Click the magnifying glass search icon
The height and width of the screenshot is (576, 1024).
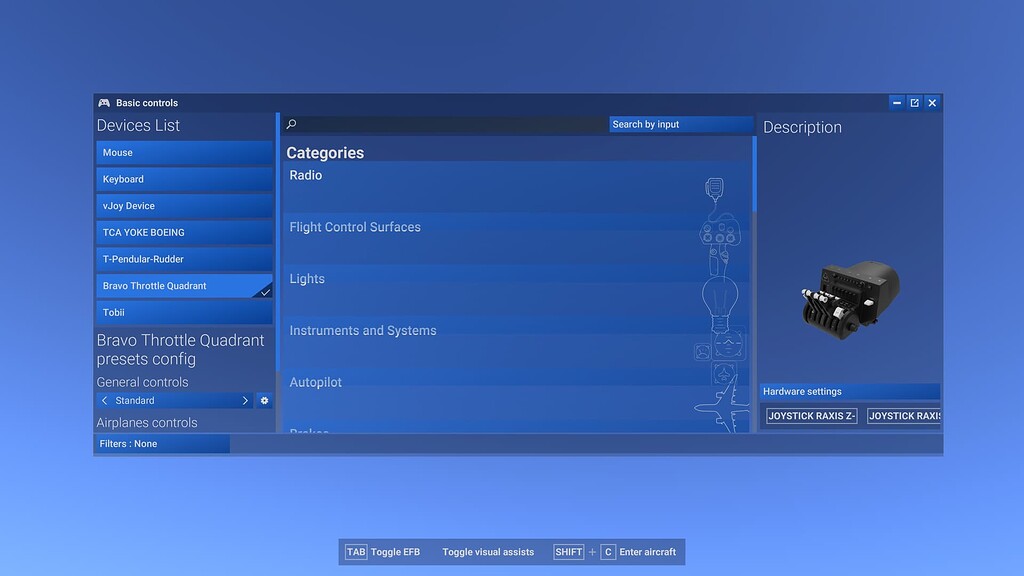291,124
